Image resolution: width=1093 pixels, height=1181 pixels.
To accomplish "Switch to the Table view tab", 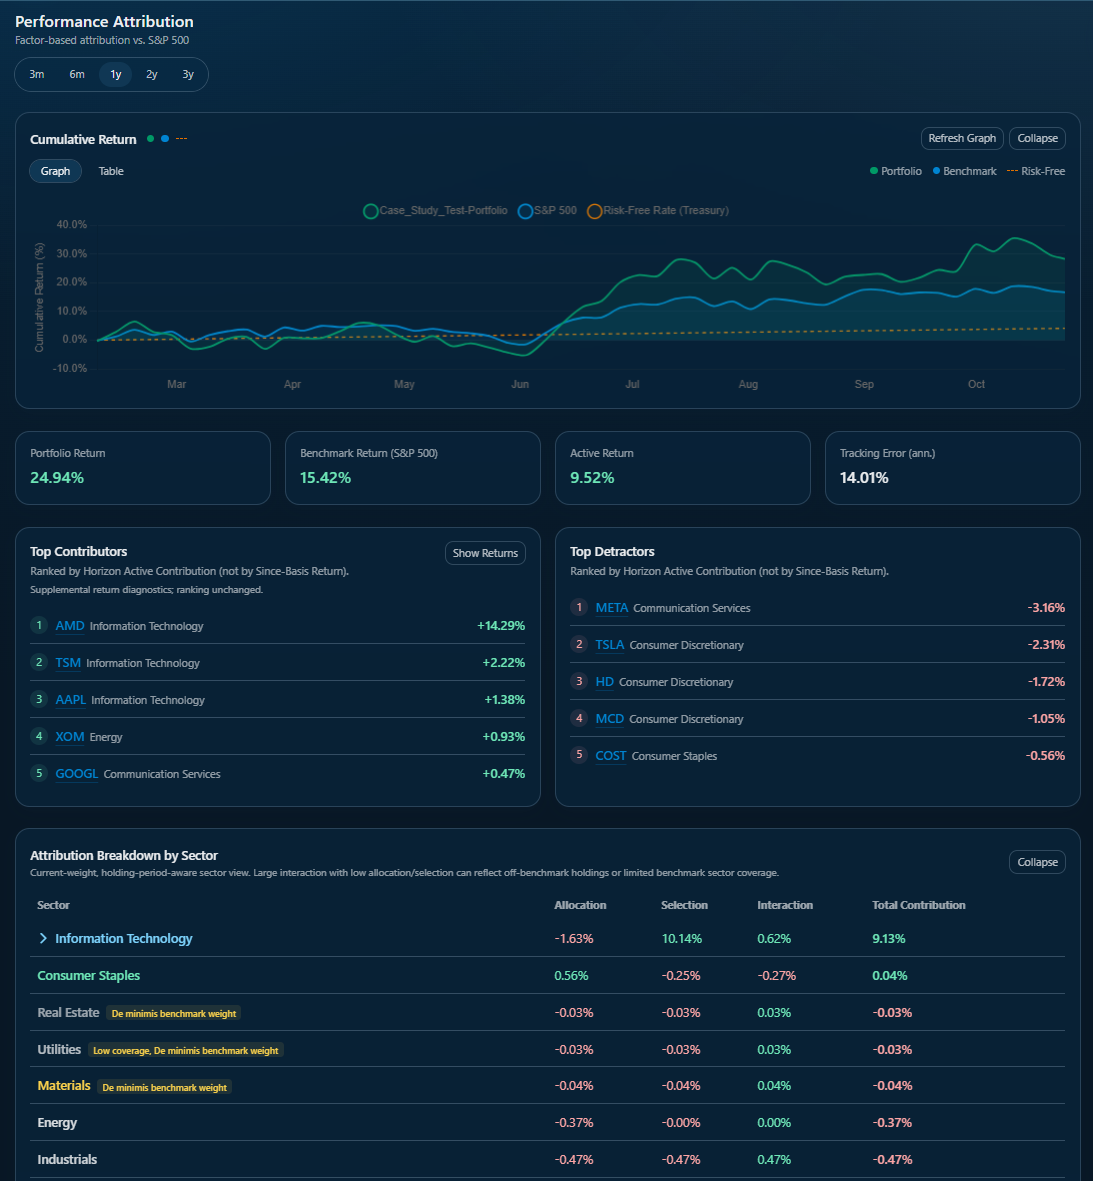I will [111, 171].
